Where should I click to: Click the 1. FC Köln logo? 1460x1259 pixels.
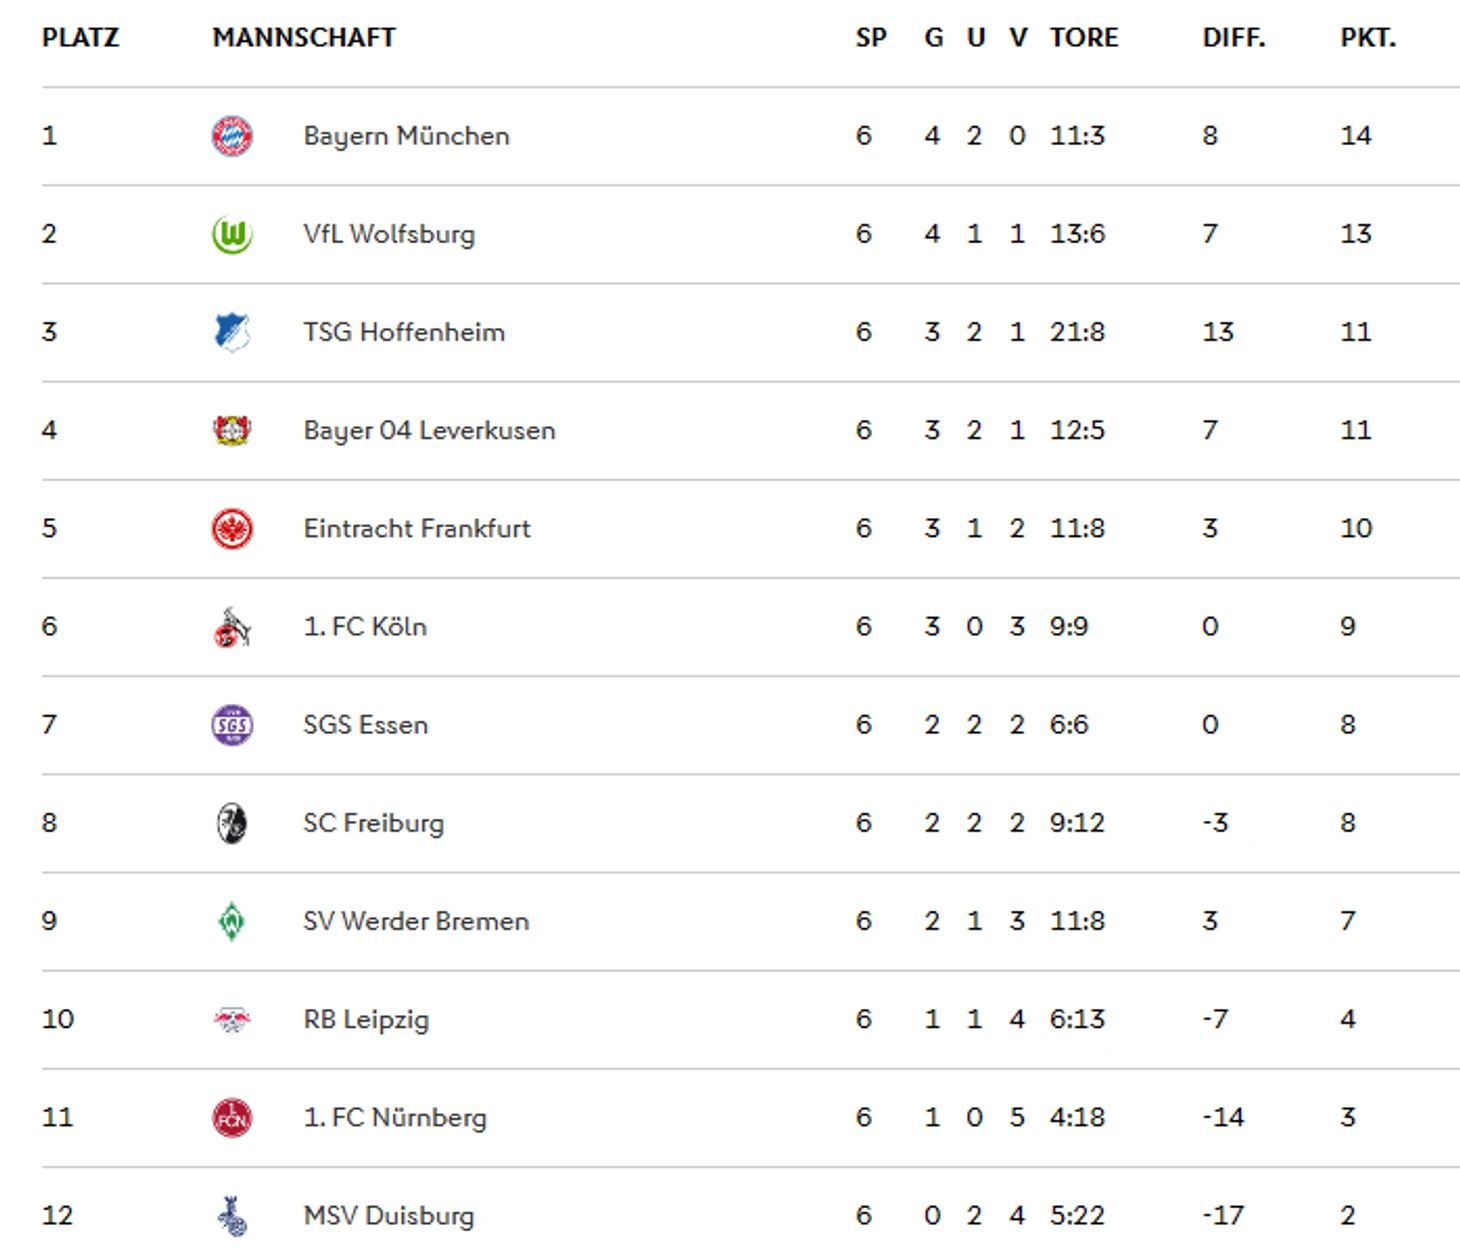(x=232, y=627)
